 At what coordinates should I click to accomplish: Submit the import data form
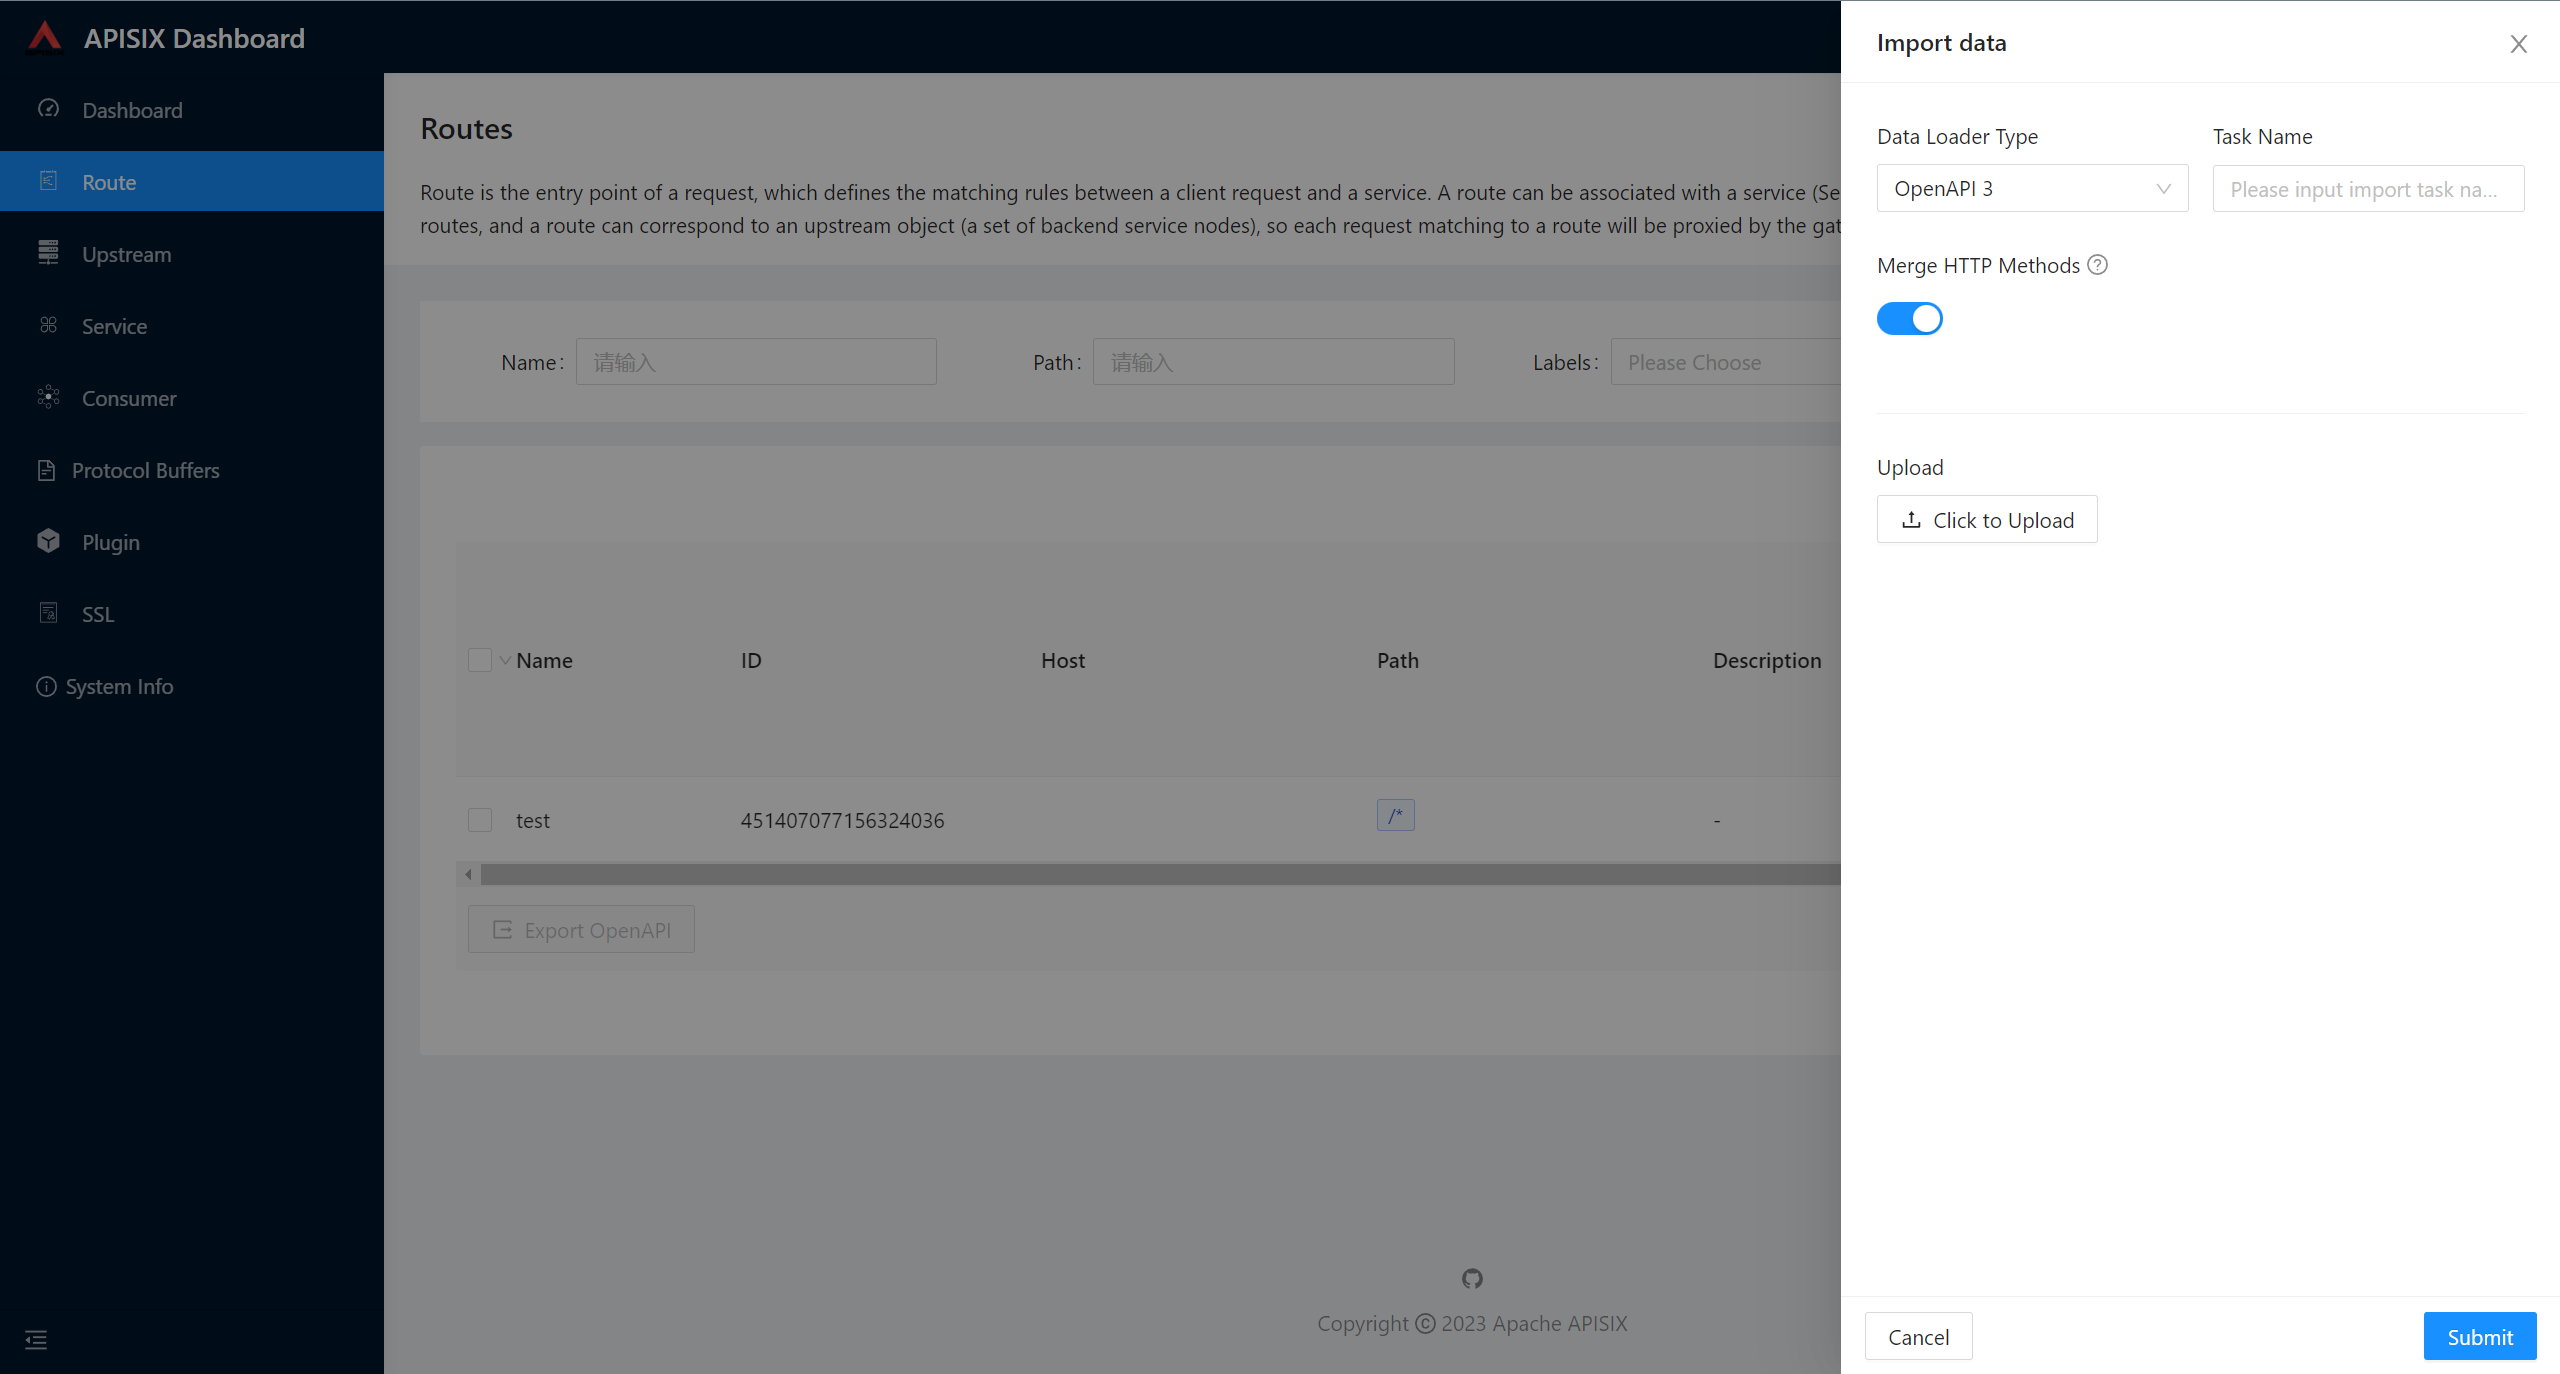coord(2479,1337)
